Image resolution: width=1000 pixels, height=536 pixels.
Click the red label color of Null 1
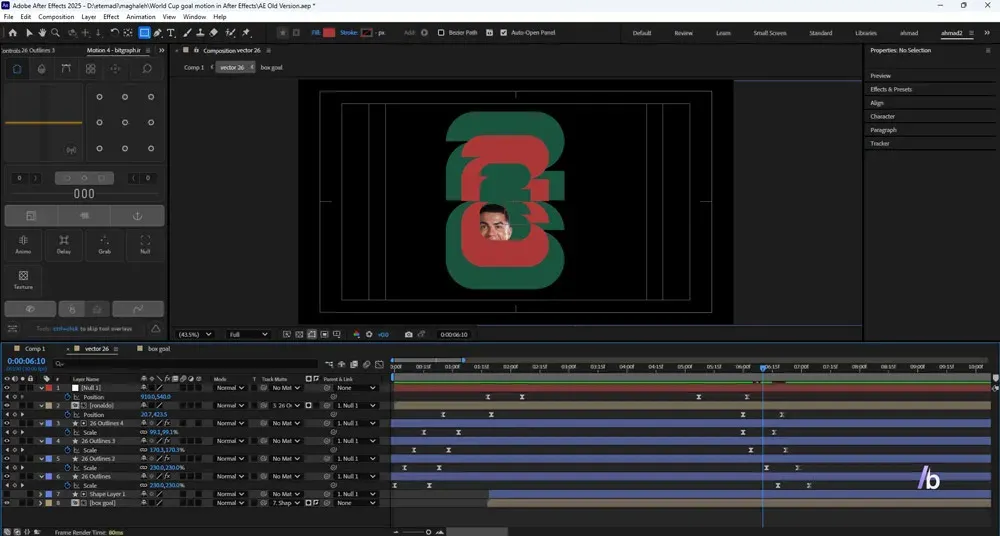49,387
